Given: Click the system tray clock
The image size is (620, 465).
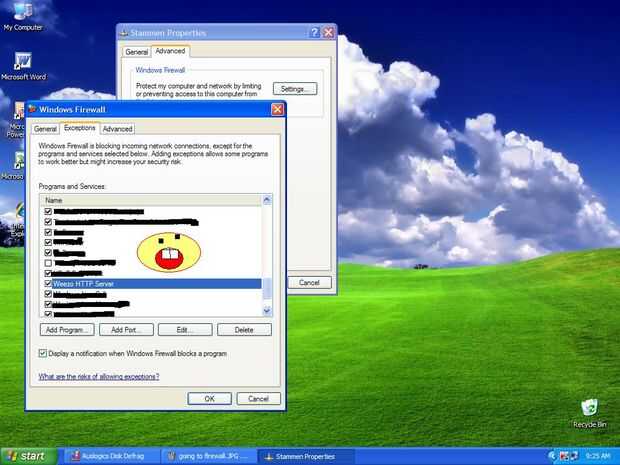Looking at the screenshot, I should tap(597, 456).
